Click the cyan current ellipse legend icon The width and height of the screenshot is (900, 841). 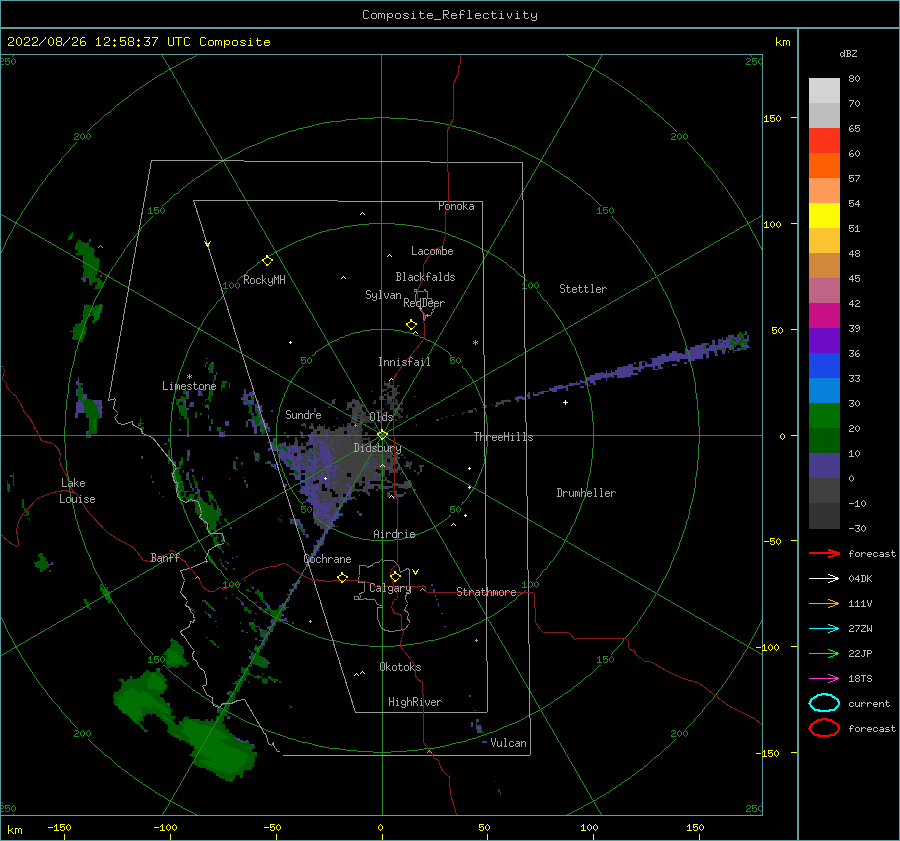point(824,703)
